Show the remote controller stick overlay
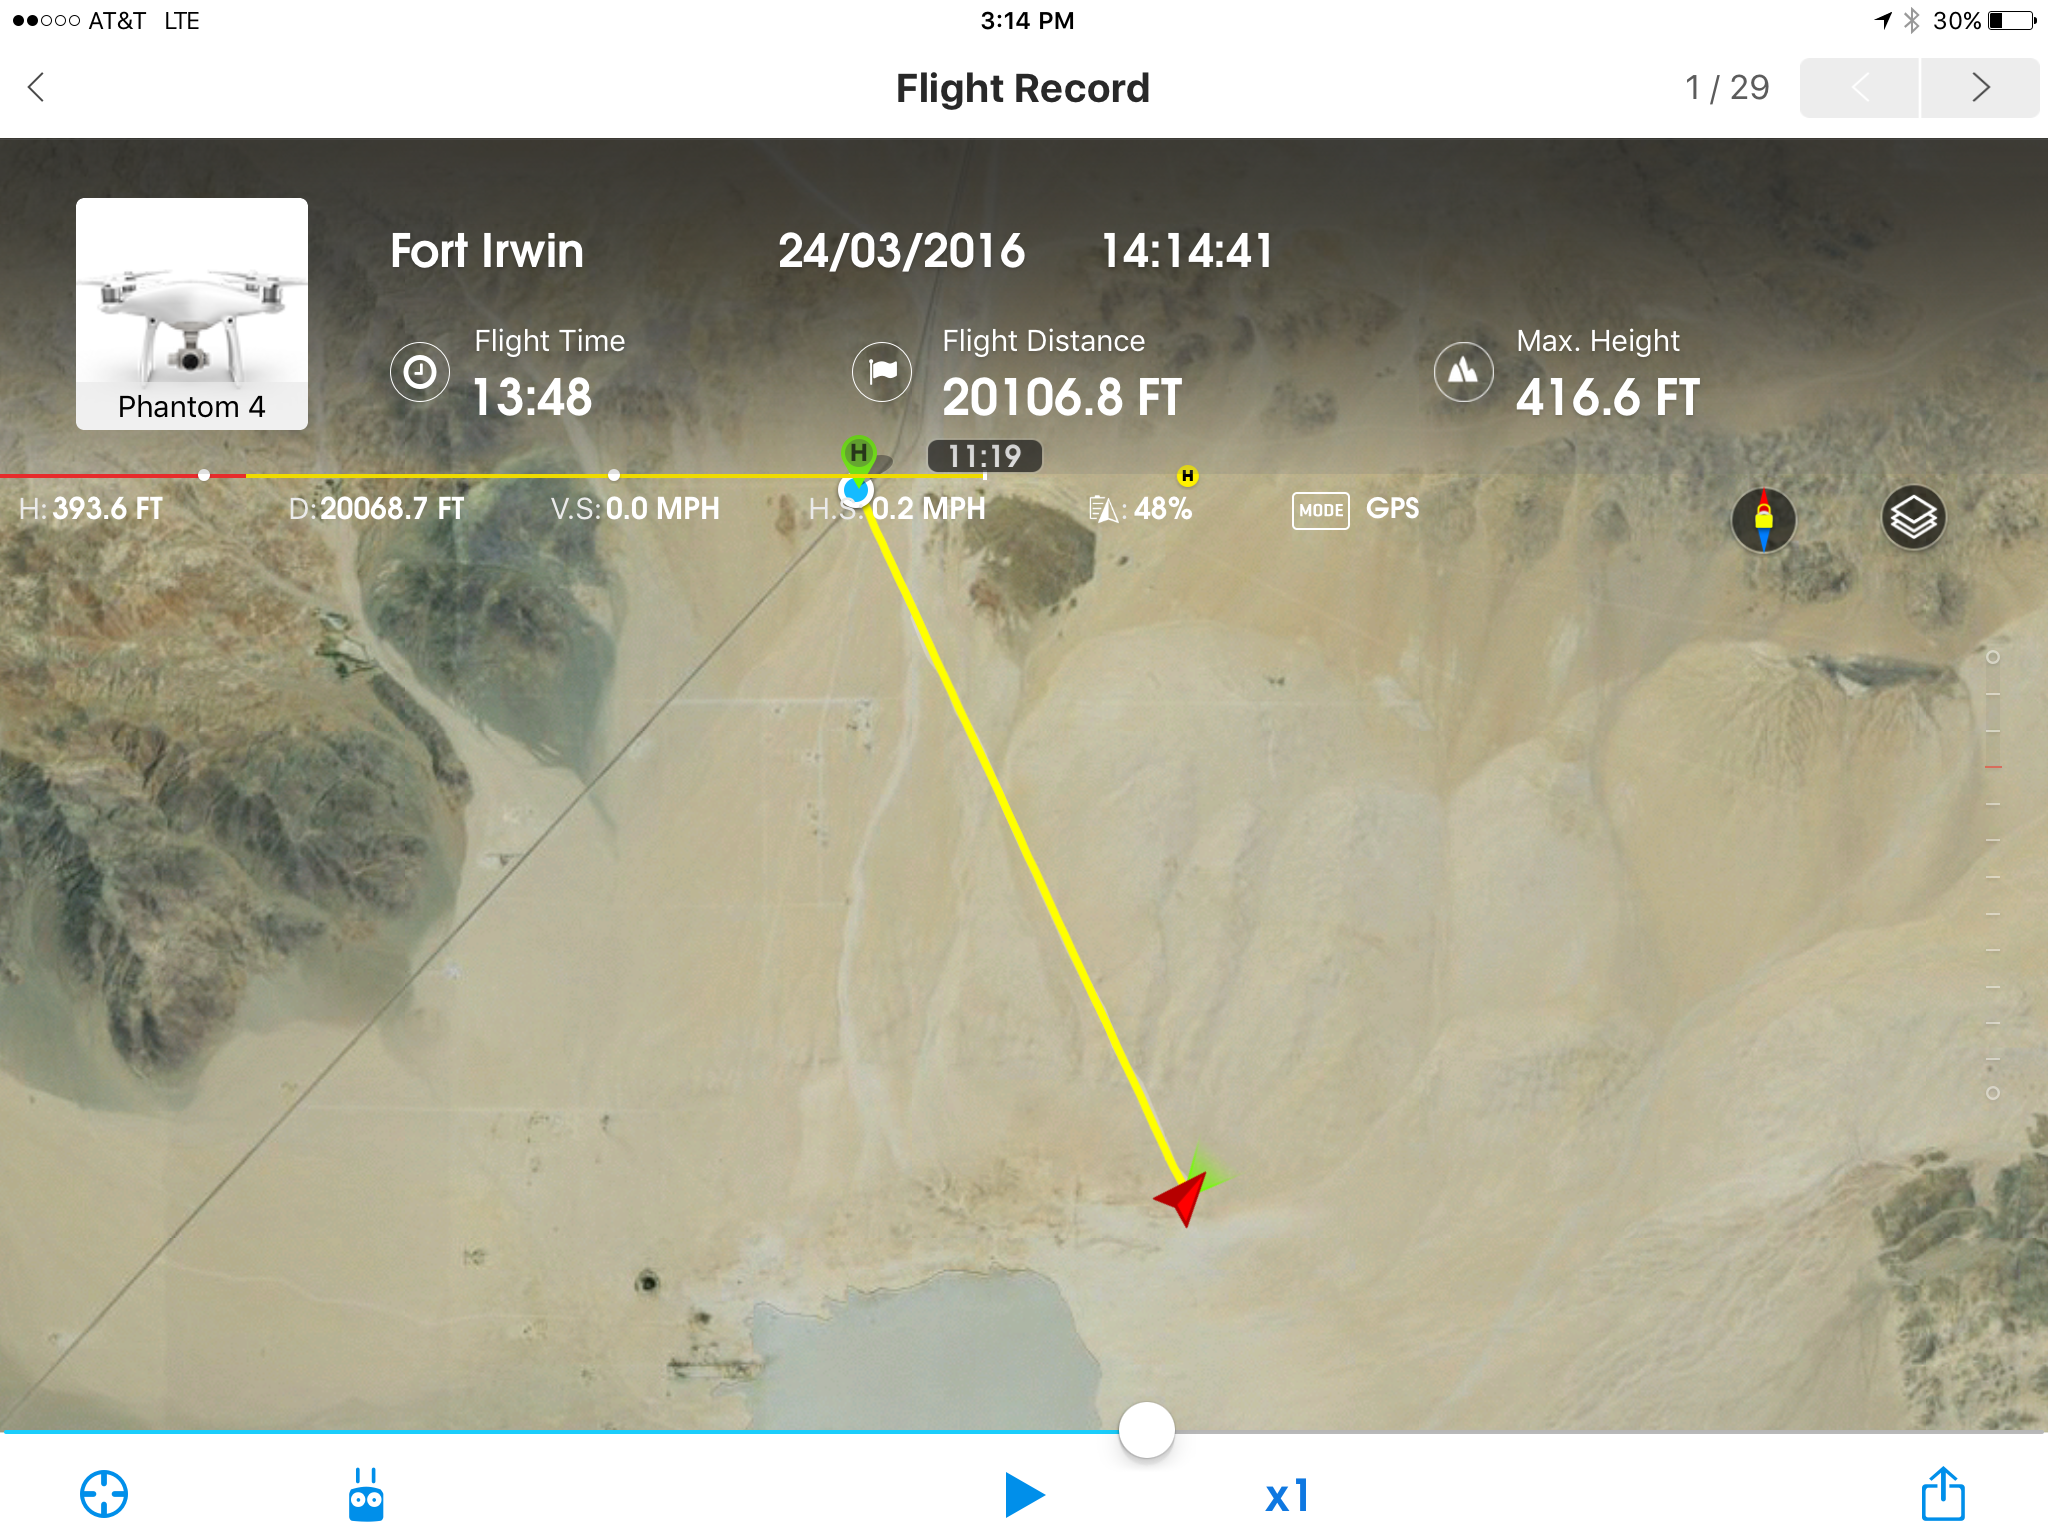Screen dimensions: 2048x1536 [x=366, y=1494]
